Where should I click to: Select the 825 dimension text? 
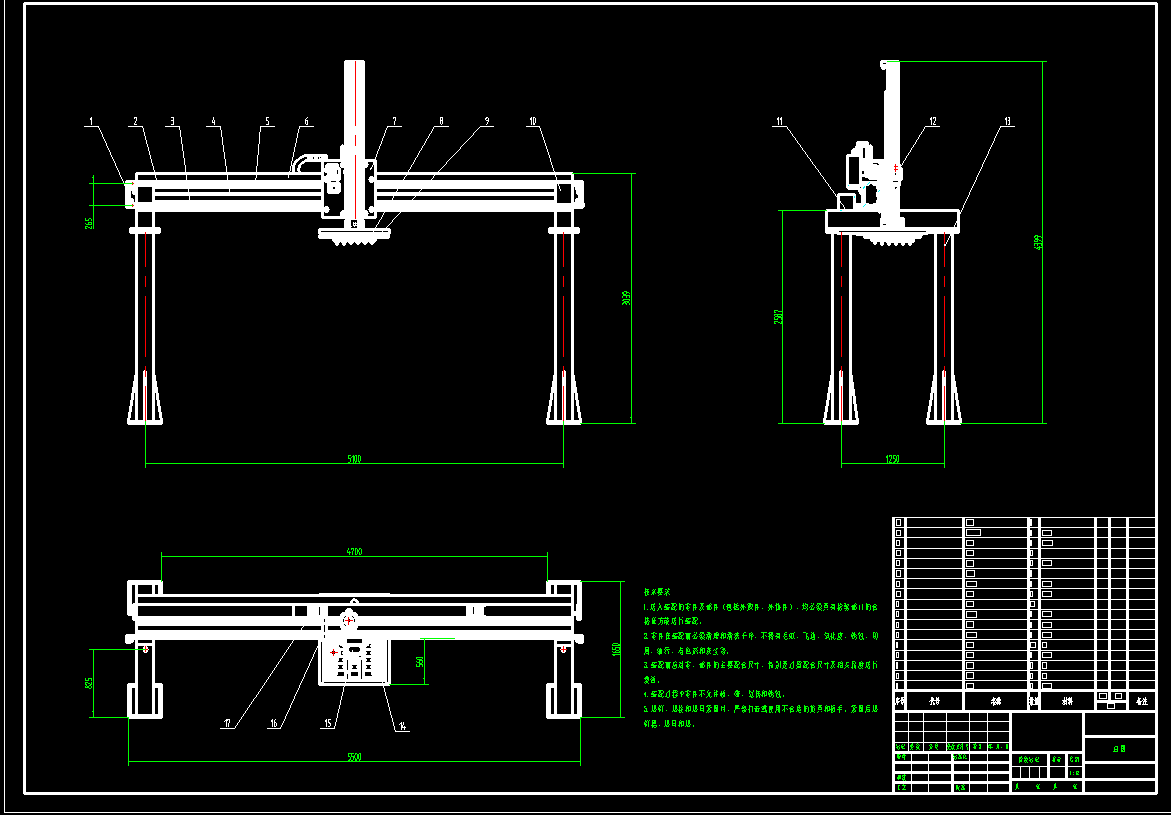(x=88, y=684)
